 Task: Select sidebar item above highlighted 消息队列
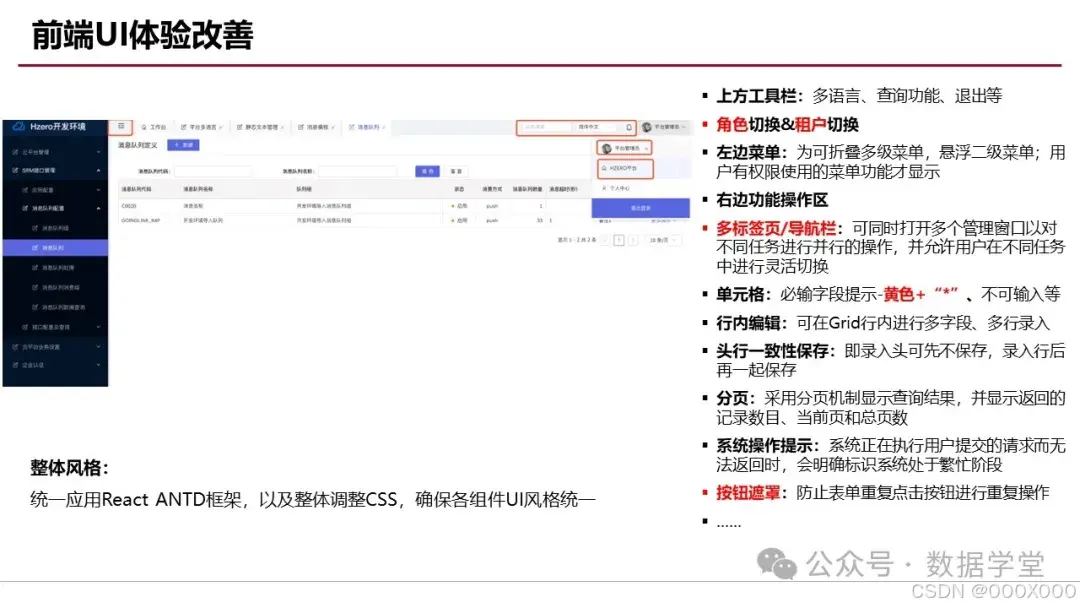(x=55, y=228)
